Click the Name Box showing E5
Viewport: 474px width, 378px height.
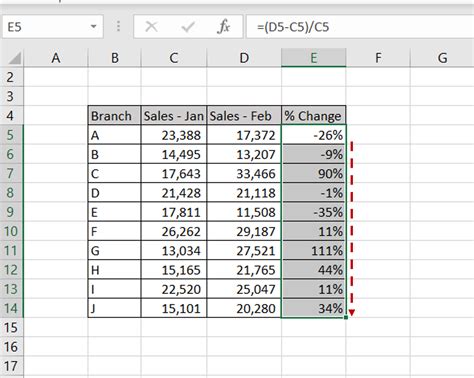(53, 26)
